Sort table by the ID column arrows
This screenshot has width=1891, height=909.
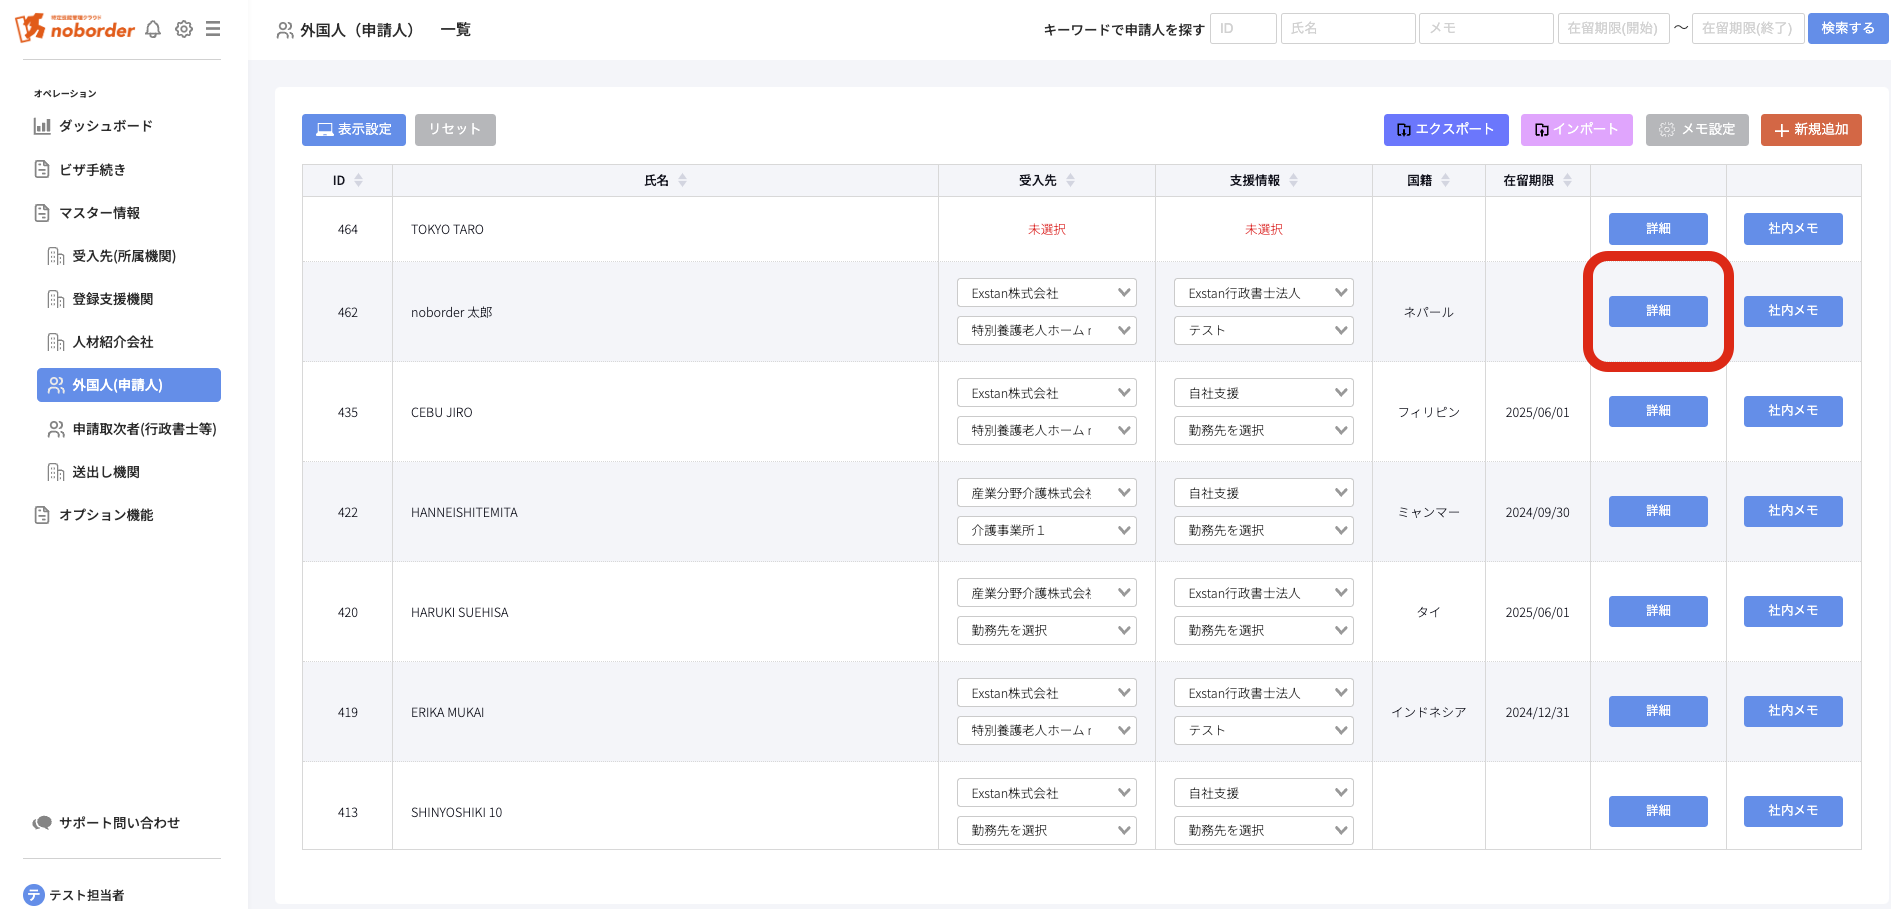tap(358, 180)
